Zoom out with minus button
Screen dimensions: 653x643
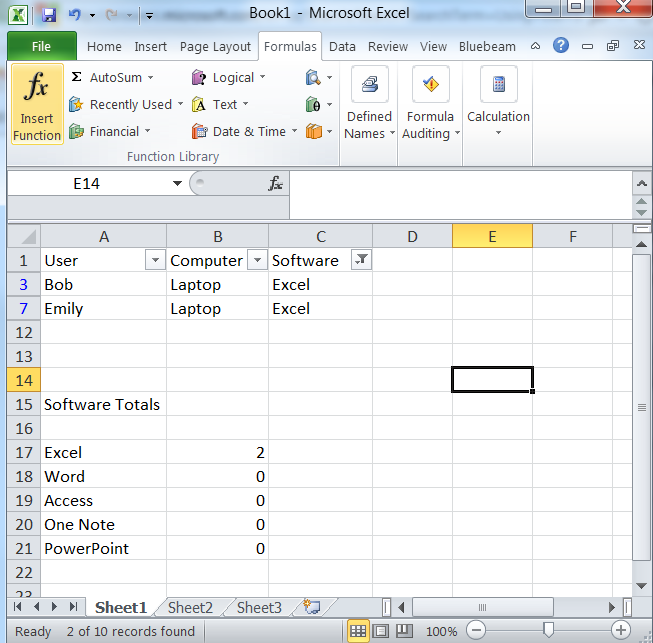[x=476, y=631]
